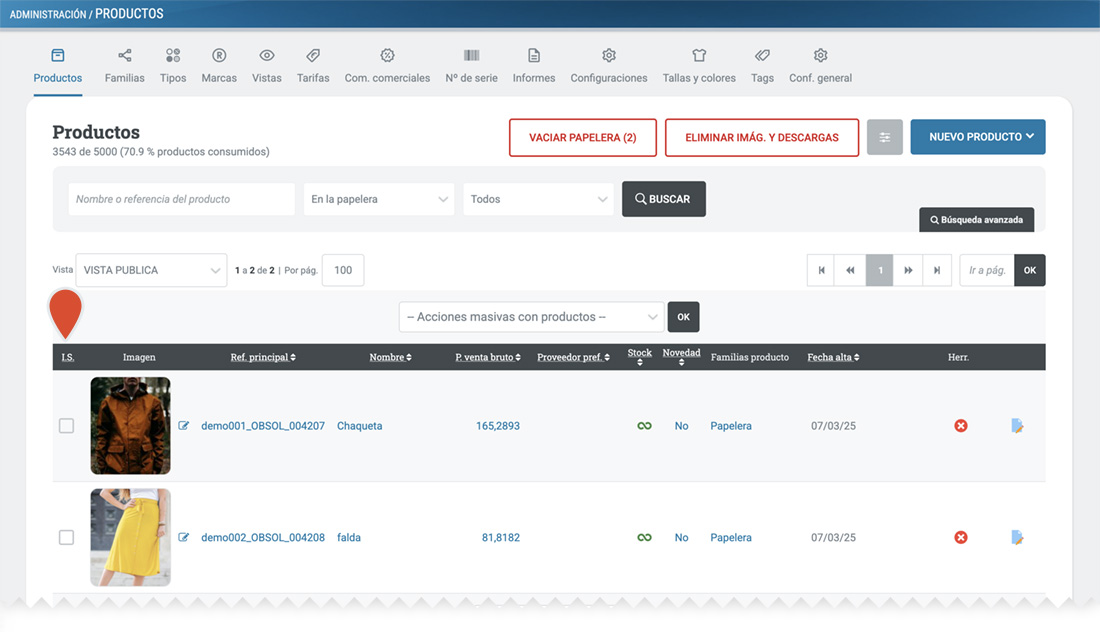Click edit pencil icon for demo002_OBSOL_004208
This screenshot has width=1100, height=632.
(184, 537)
